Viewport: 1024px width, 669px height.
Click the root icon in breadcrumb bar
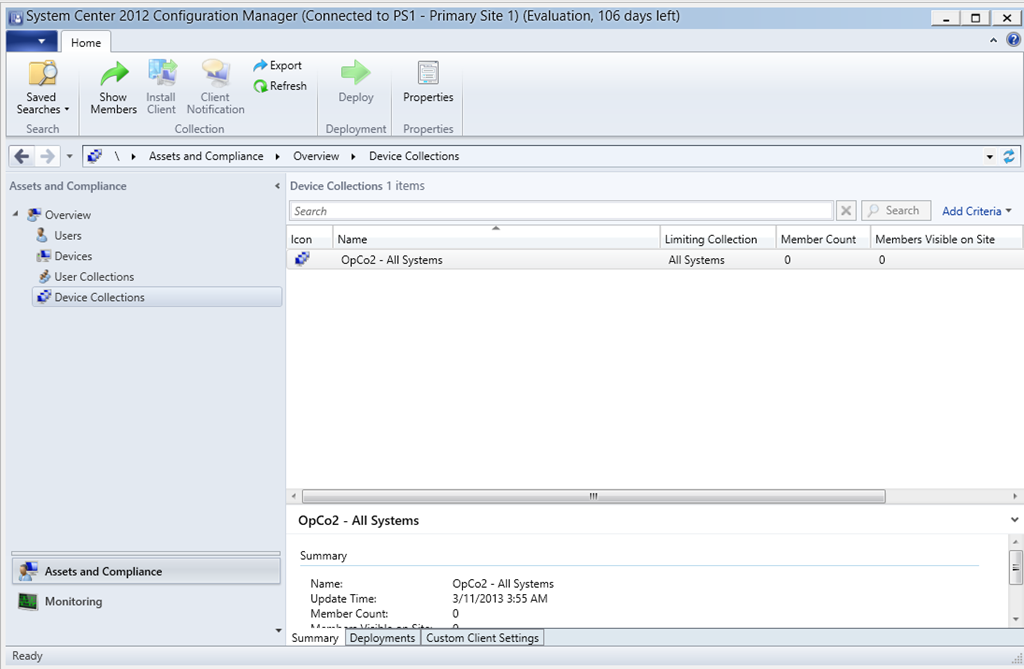tap(95, 156)
